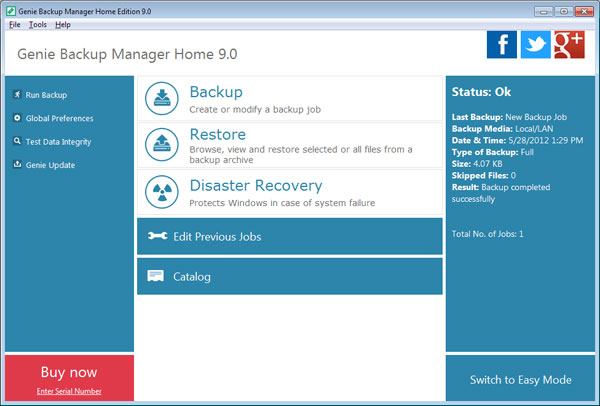Click the Disaster Recovery radiation icon
The height and width of the screenshot is (406, 600).
162,191
